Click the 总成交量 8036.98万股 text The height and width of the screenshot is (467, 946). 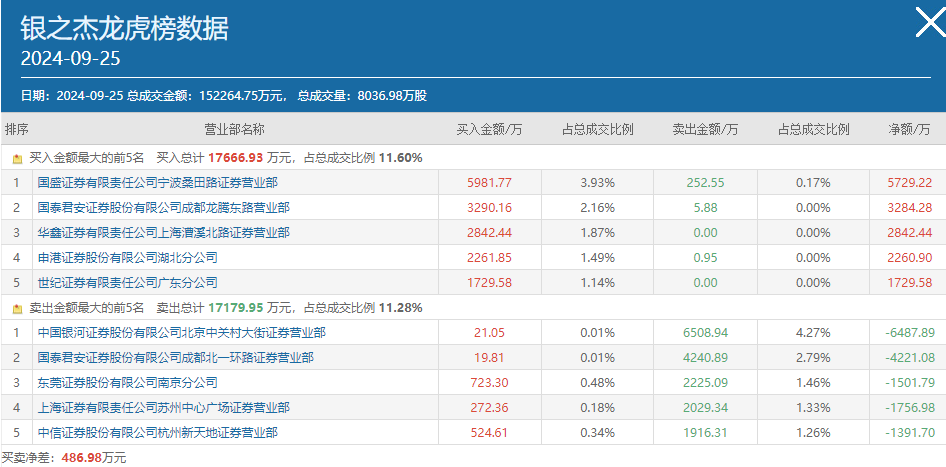click(x=363, y=96)
